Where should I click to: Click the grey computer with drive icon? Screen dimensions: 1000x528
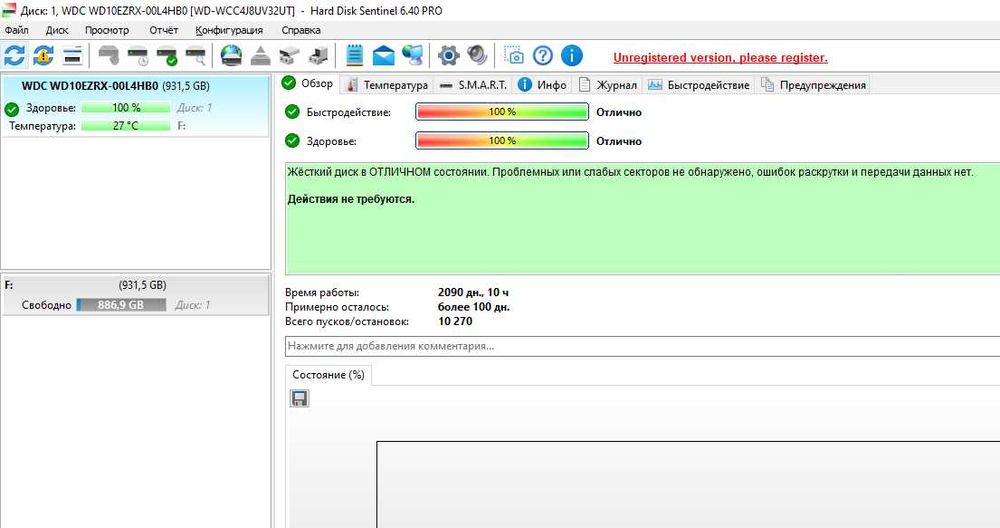(318, 56)
